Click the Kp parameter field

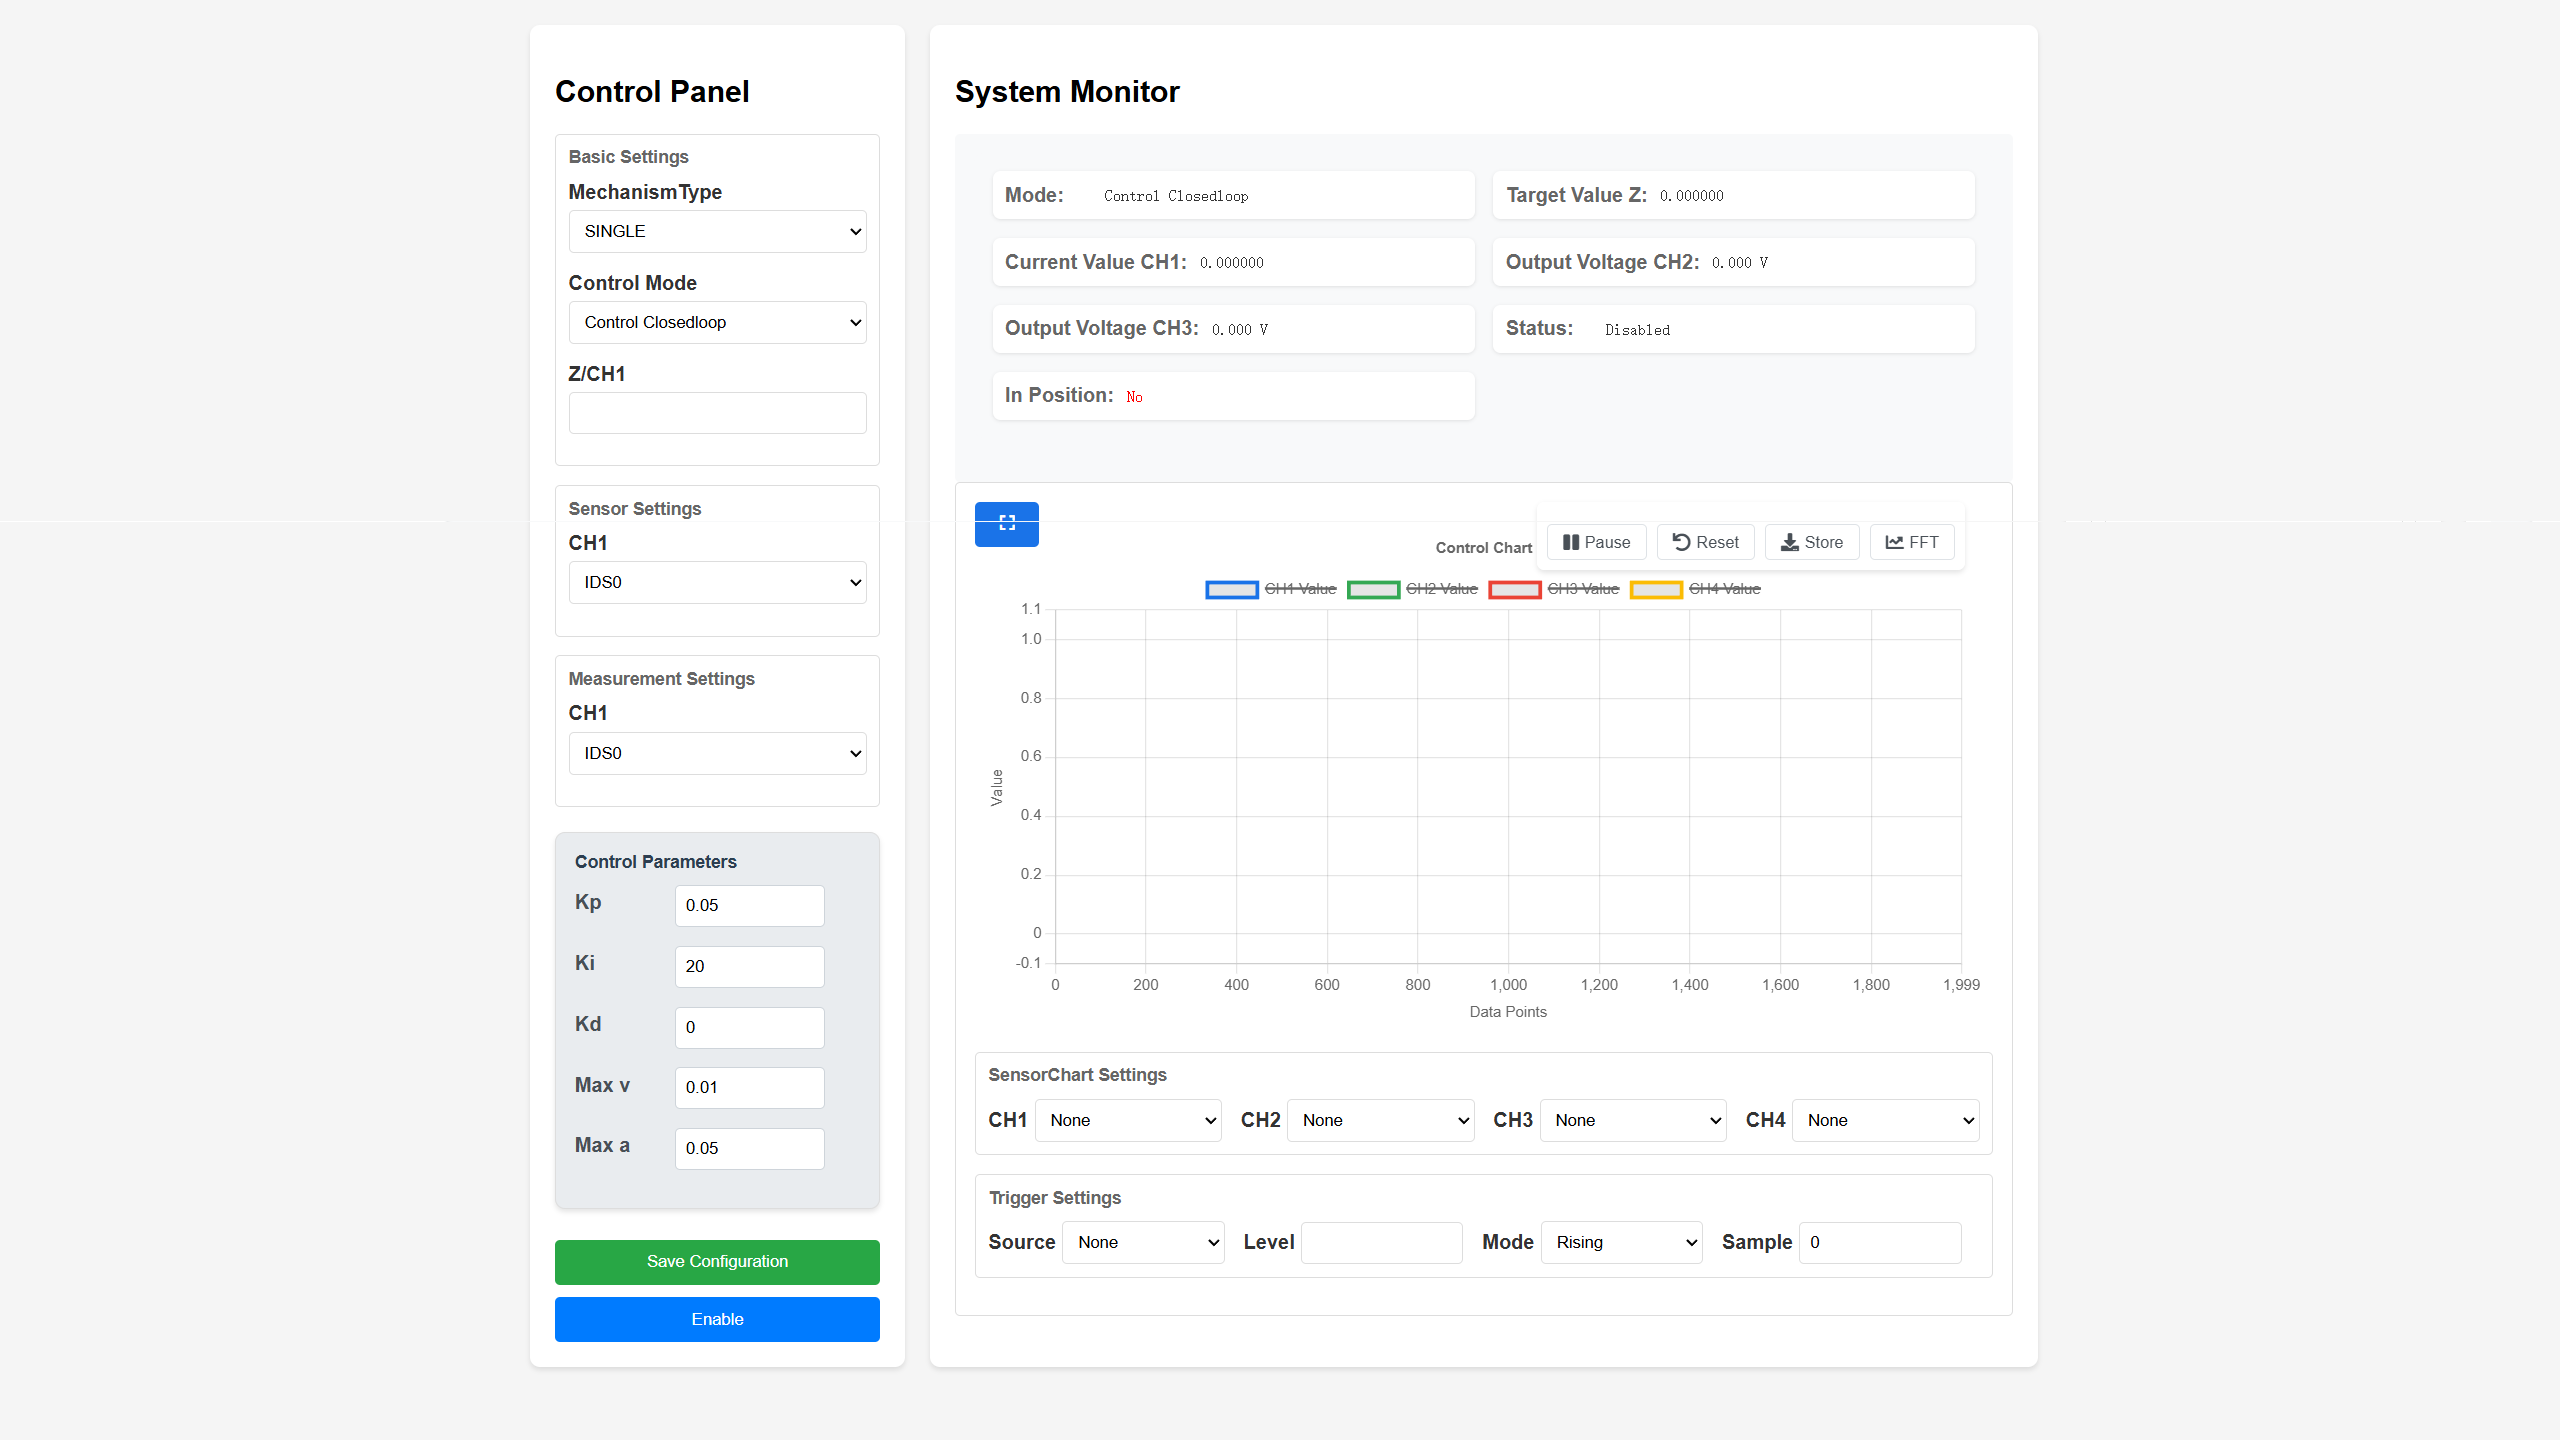coord(749,905)
